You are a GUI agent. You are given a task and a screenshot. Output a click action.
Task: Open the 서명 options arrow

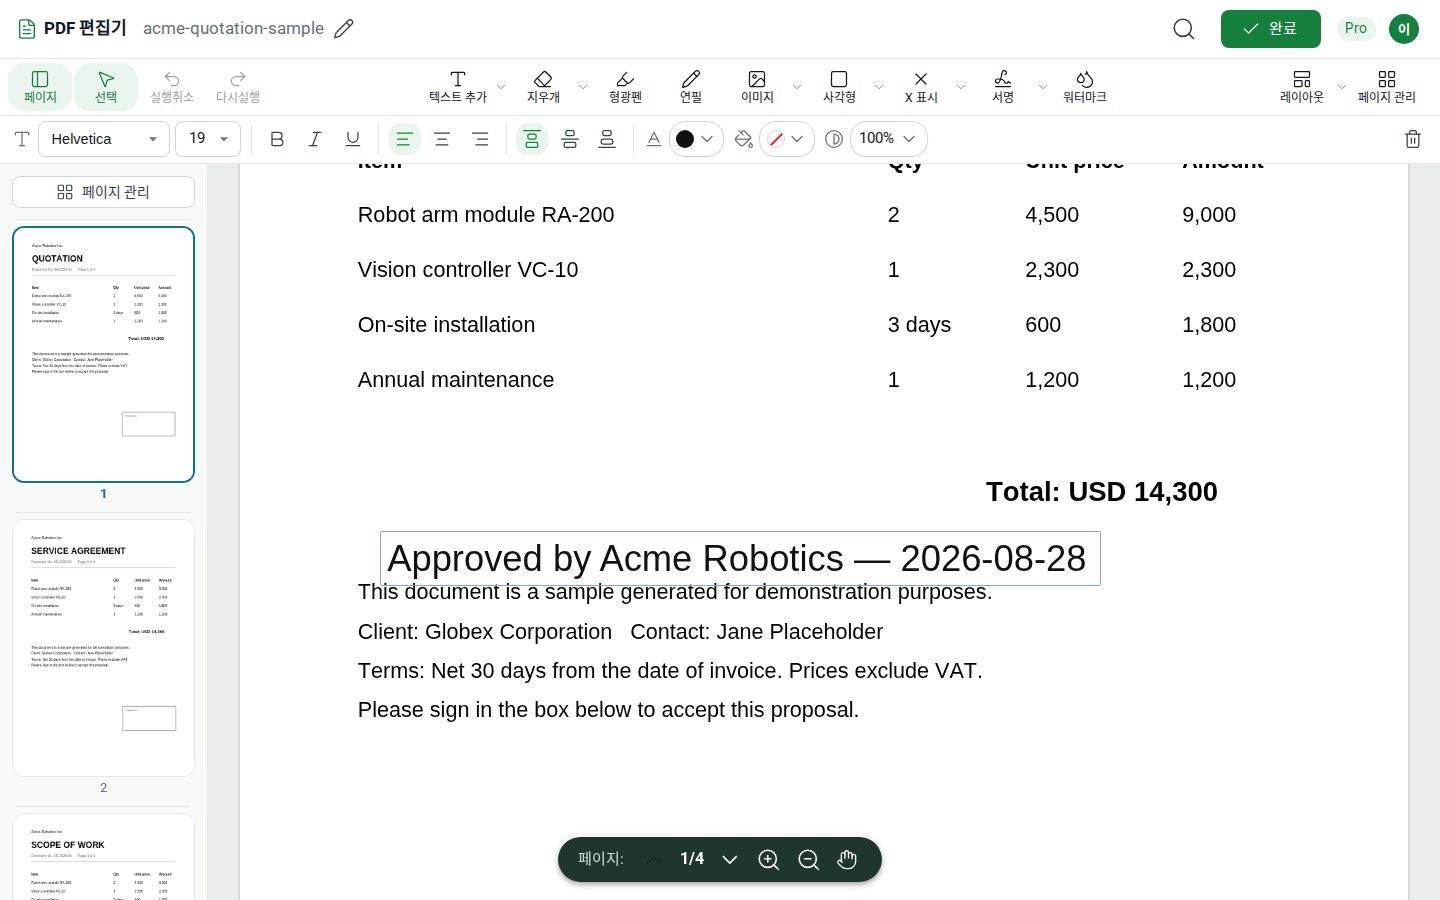(x=1043, y=87)
